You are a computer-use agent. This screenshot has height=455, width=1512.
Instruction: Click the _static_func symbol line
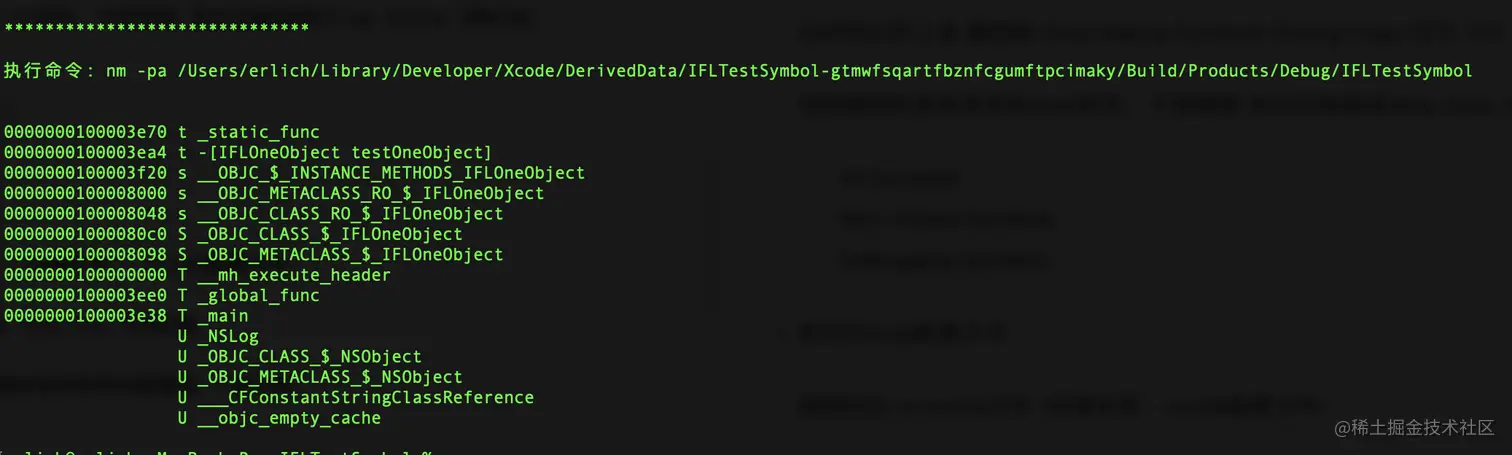pyautogui.click(x=162, y=132)
